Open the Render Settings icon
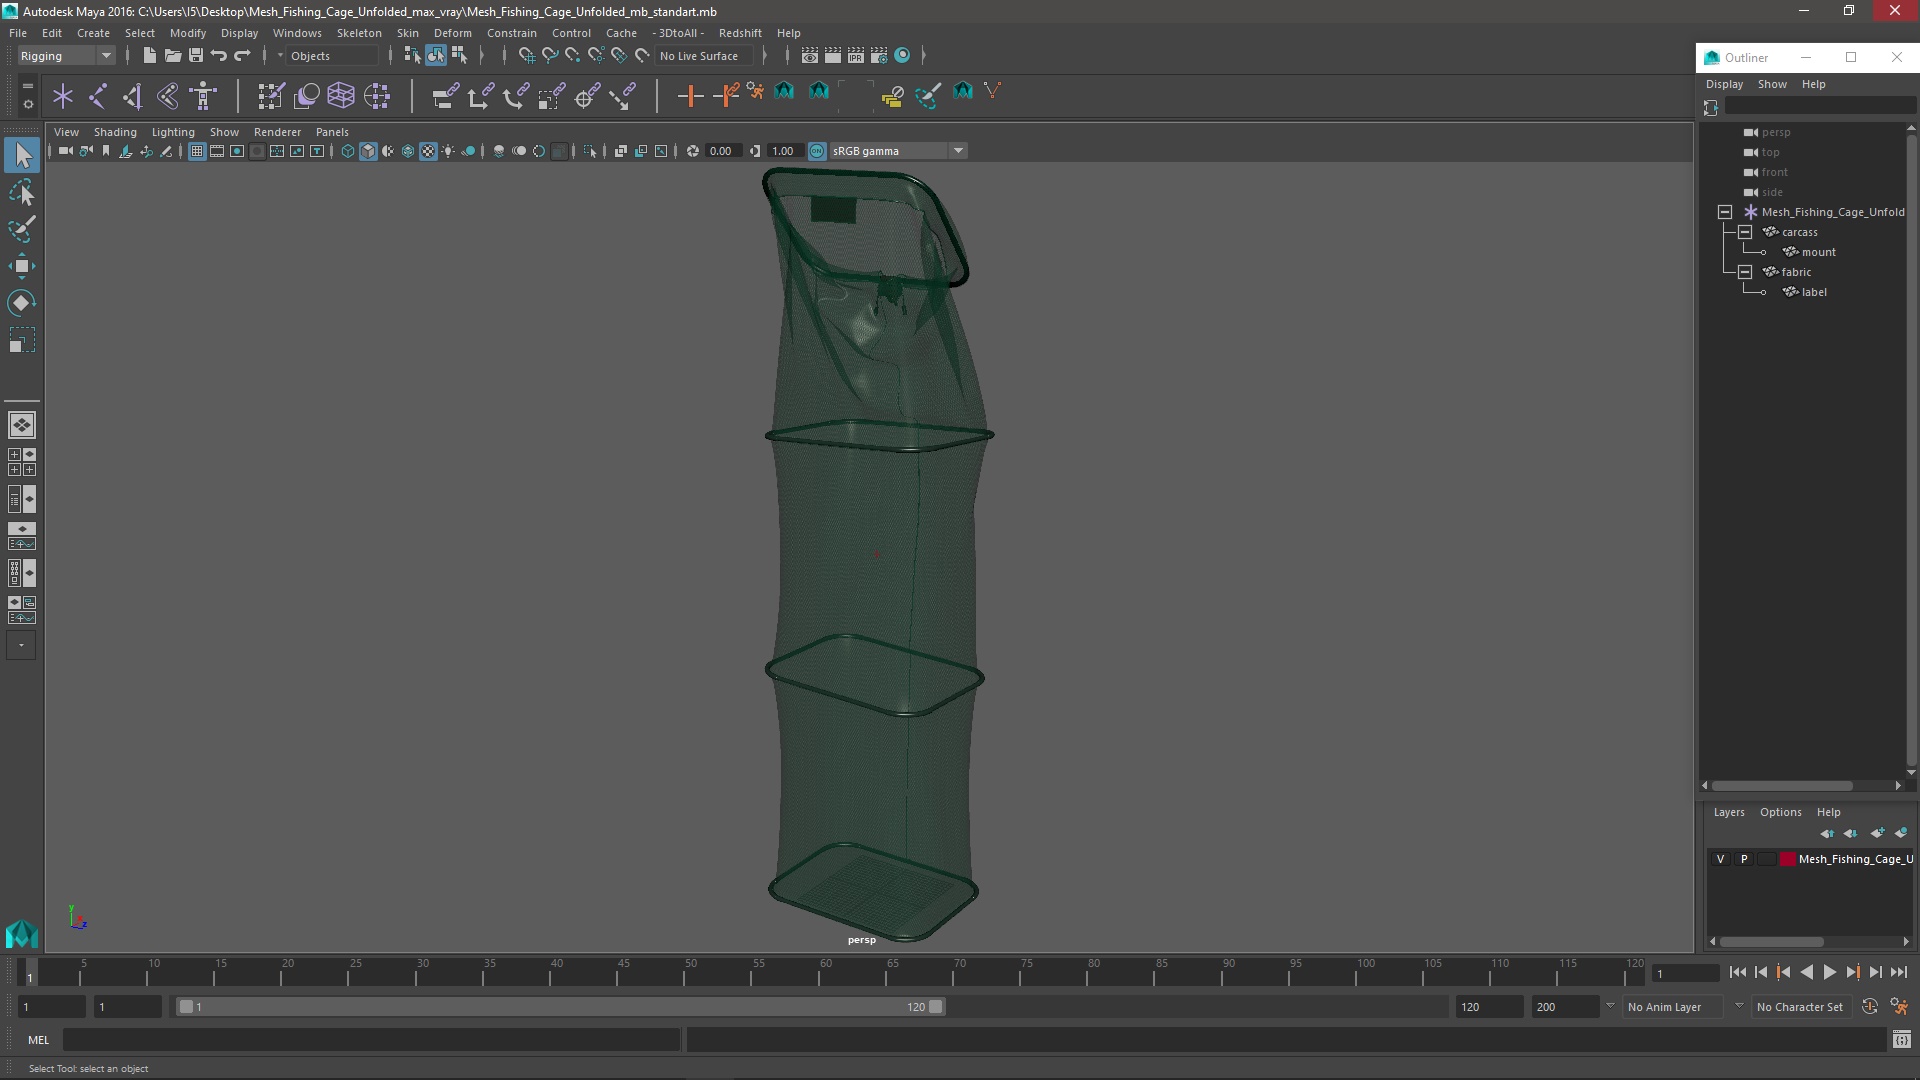This screenshot has width=1920, height=1080. (x=879, y=56)
